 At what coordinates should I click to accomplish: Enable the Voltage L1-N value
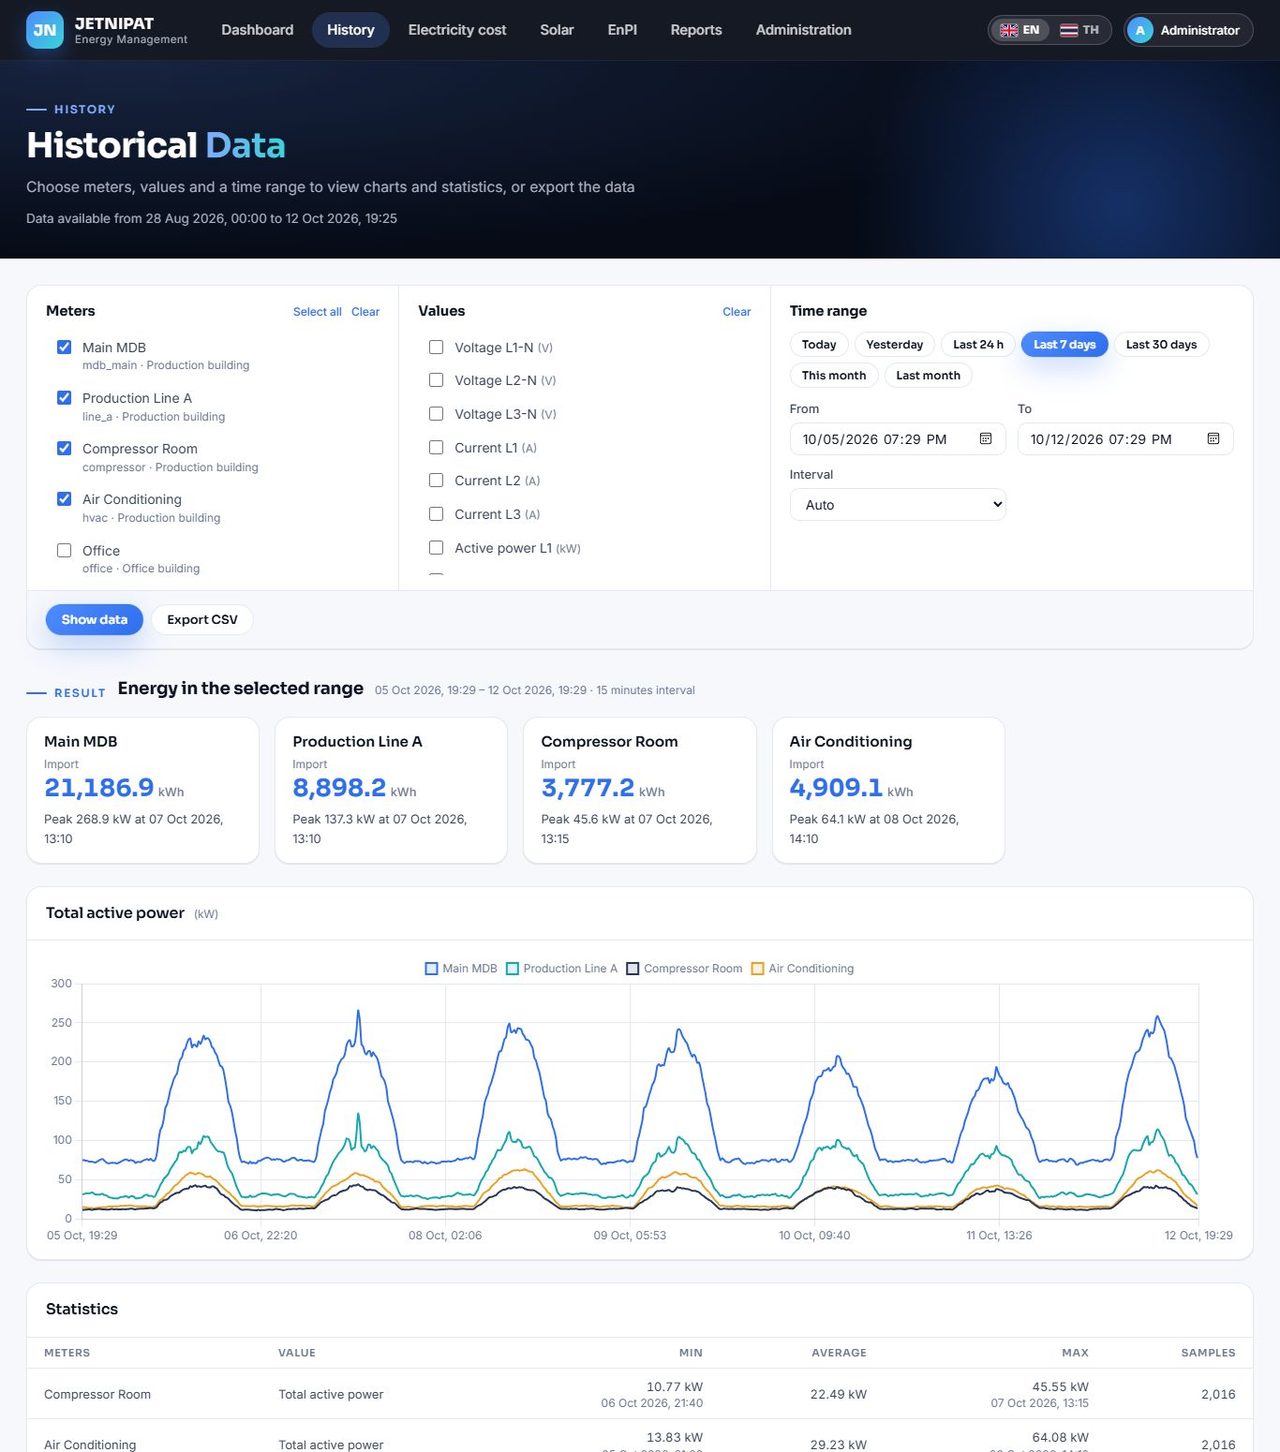pos(436,347)
